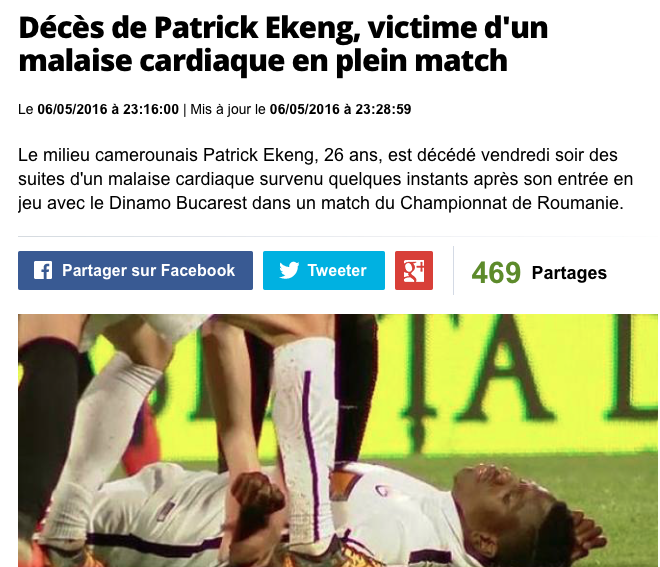Screen dimensions: 660x567
Task: Click 'Le milieu camerounais Patrick Ekeng' intro text
Action: 168,155
